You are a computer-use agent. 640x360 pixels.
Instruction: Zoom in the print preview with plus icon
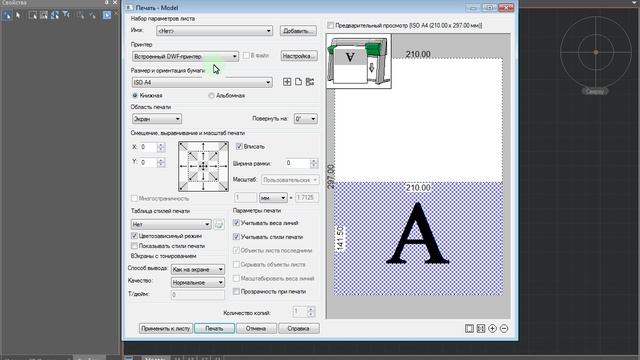492,329
